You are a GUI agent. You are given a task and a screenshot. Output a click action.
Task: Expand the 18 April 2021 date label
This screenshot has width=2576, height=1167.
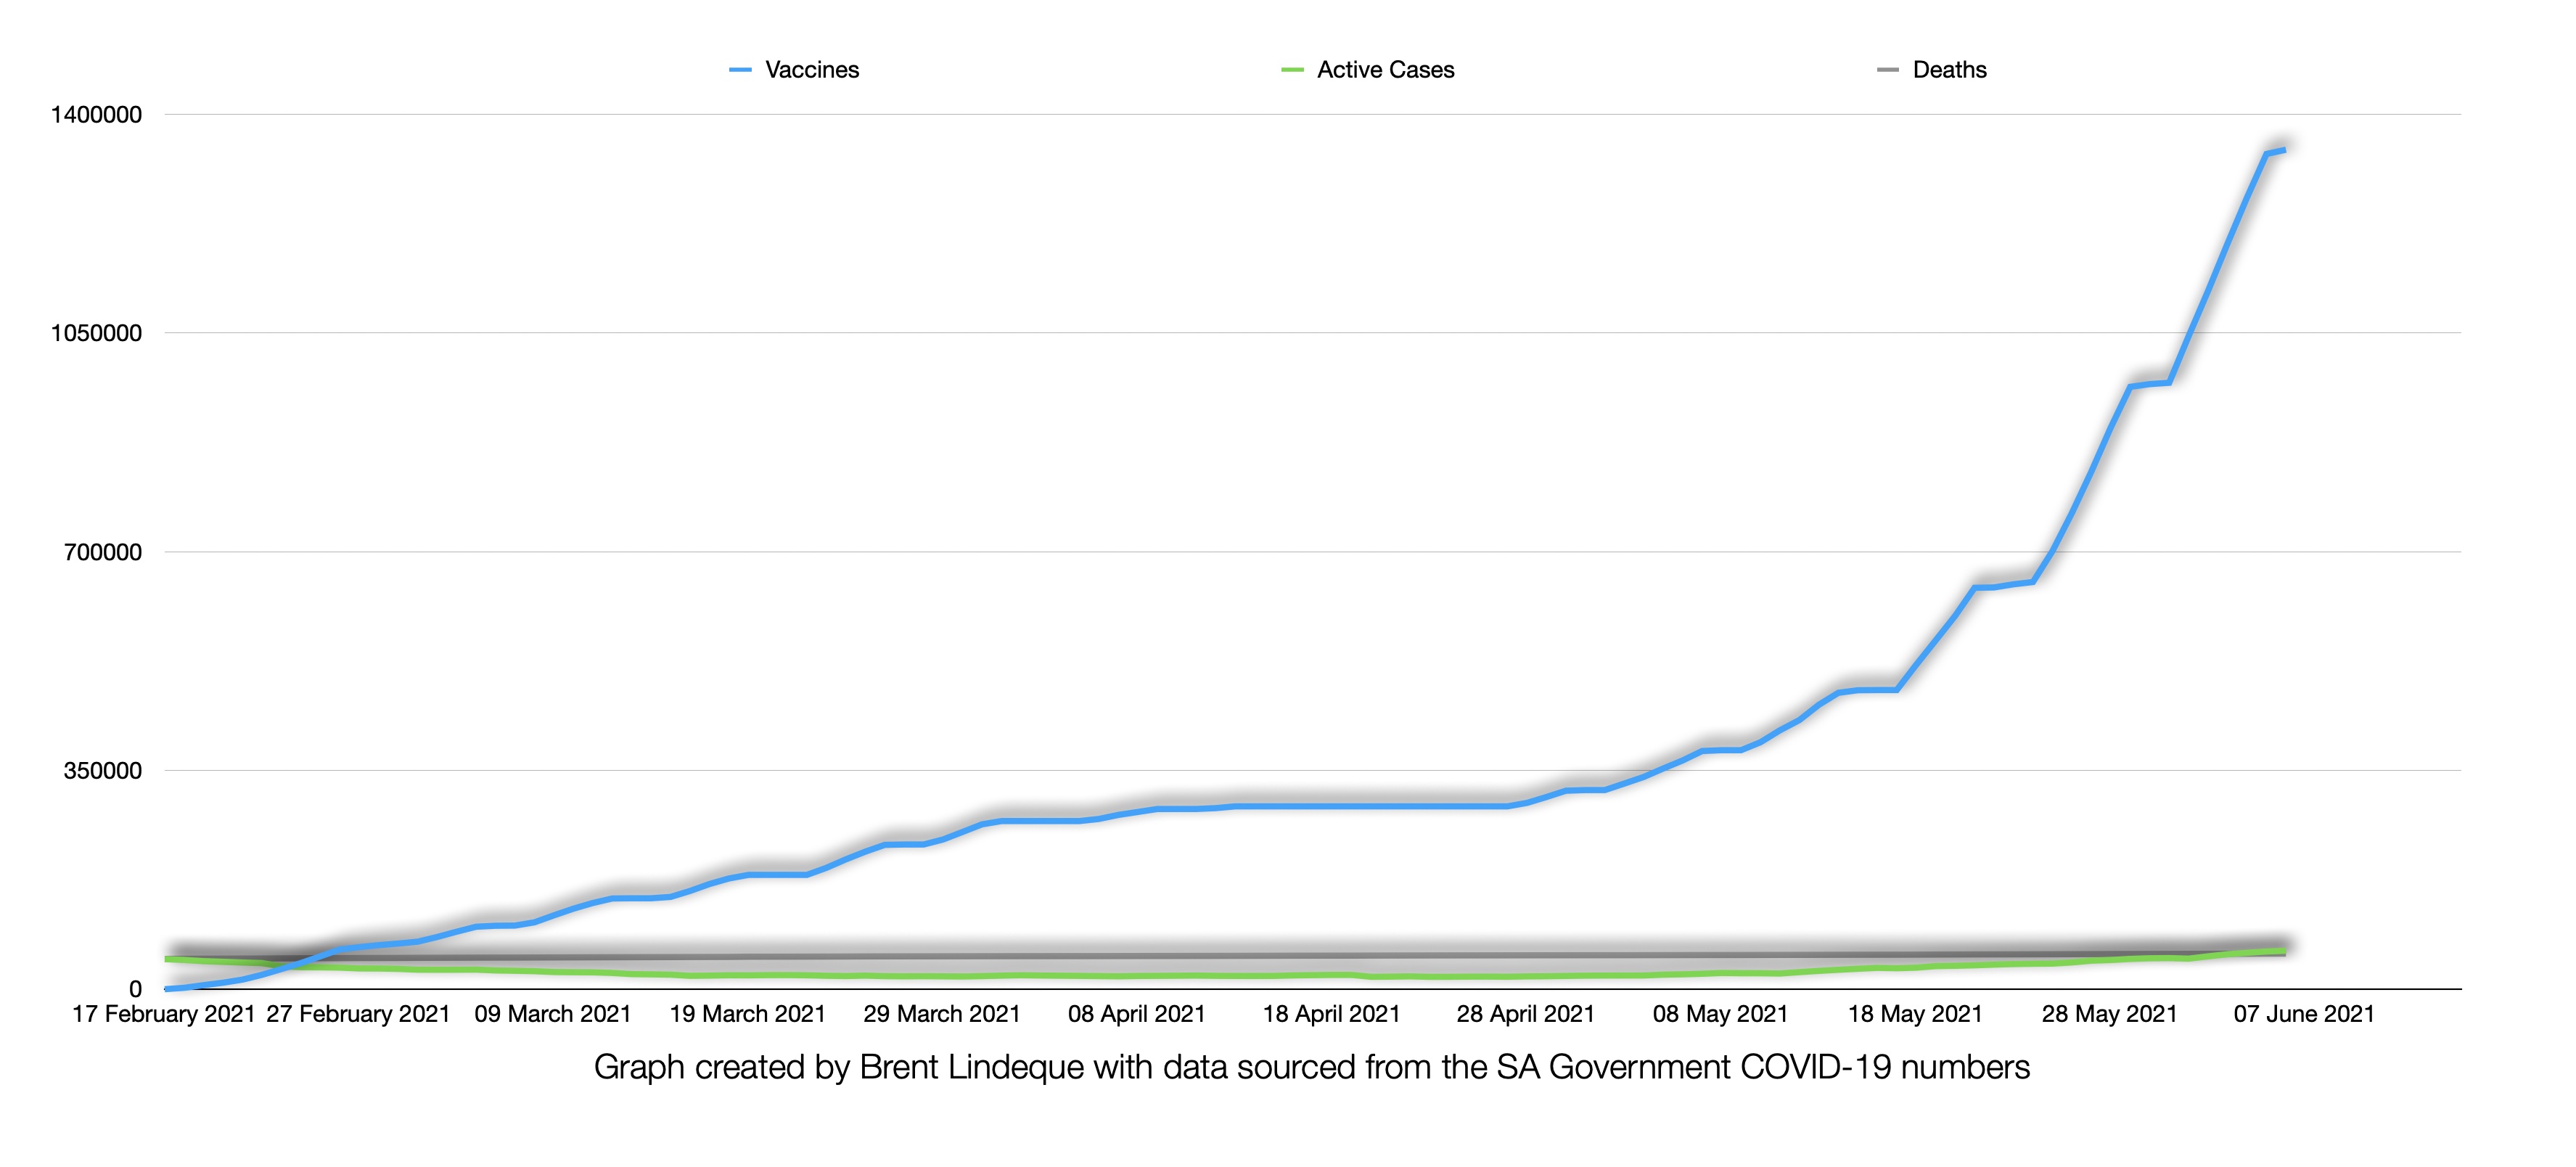tap(1334, 1012)
